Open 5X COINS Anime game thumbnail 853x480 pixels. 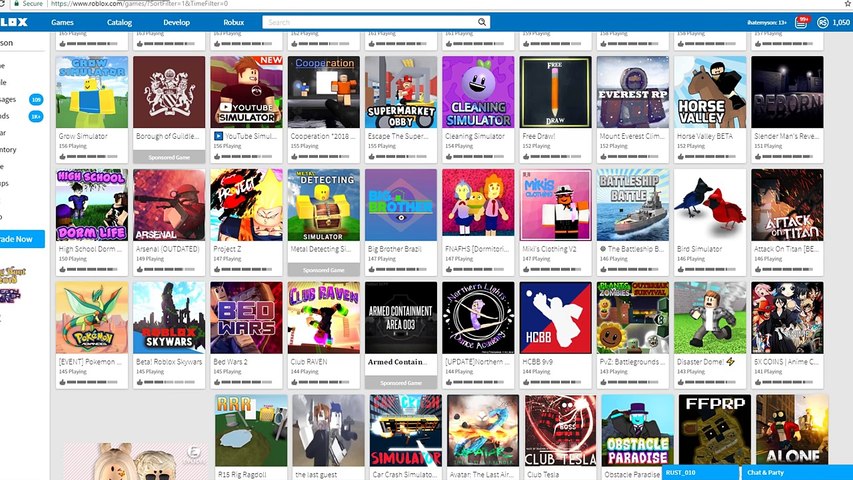[x=787, y=318]
